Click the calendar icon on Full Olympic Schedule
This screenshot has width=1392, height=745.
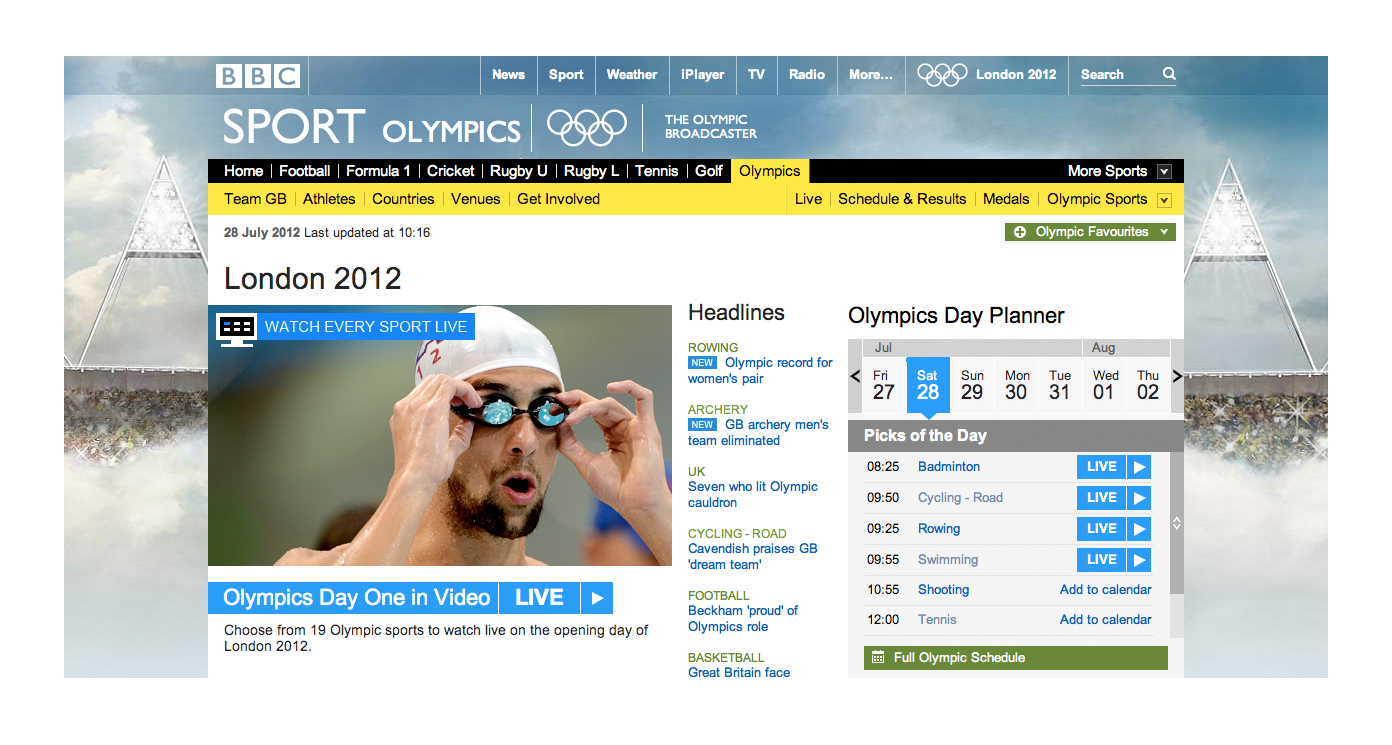[x=878, y=658]
